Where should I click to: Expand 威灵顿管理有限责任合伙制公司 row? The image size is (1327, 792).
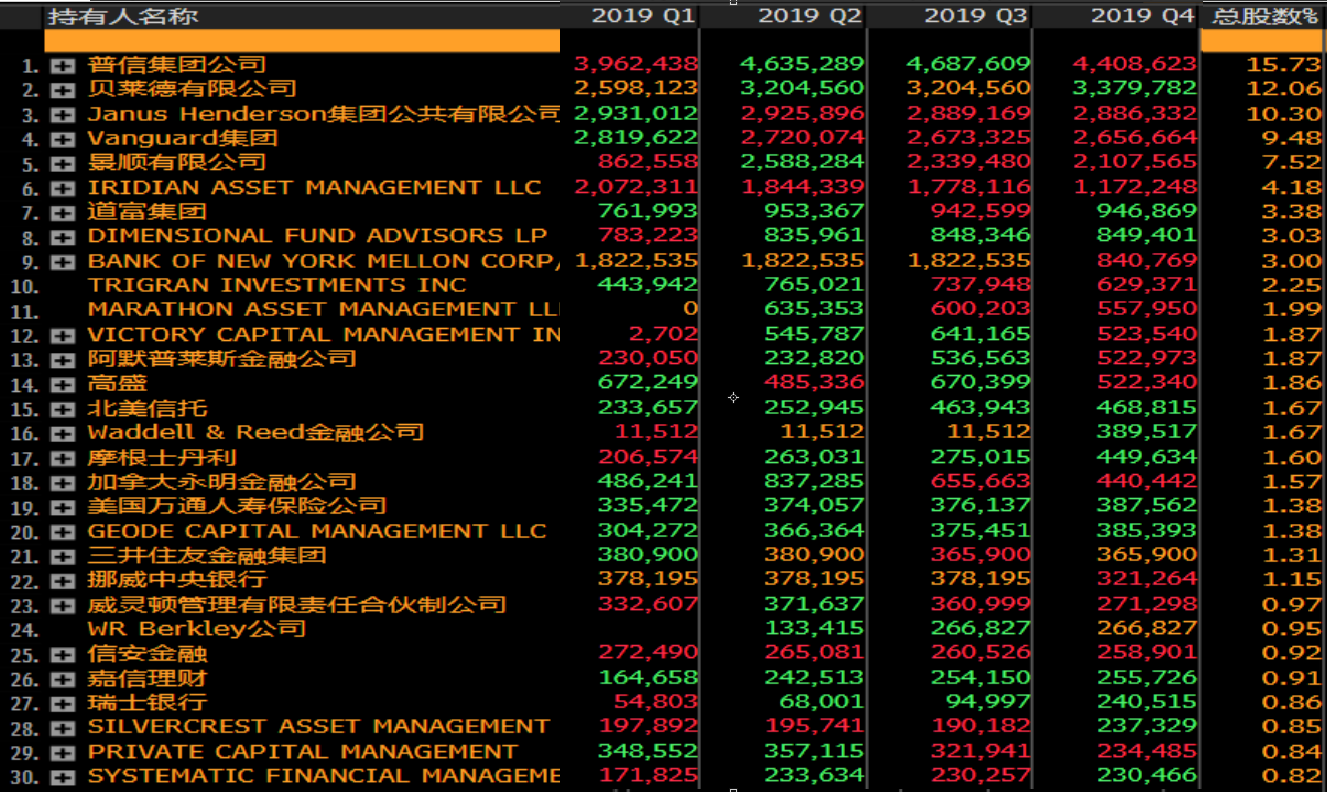click(x=63, y=605)
